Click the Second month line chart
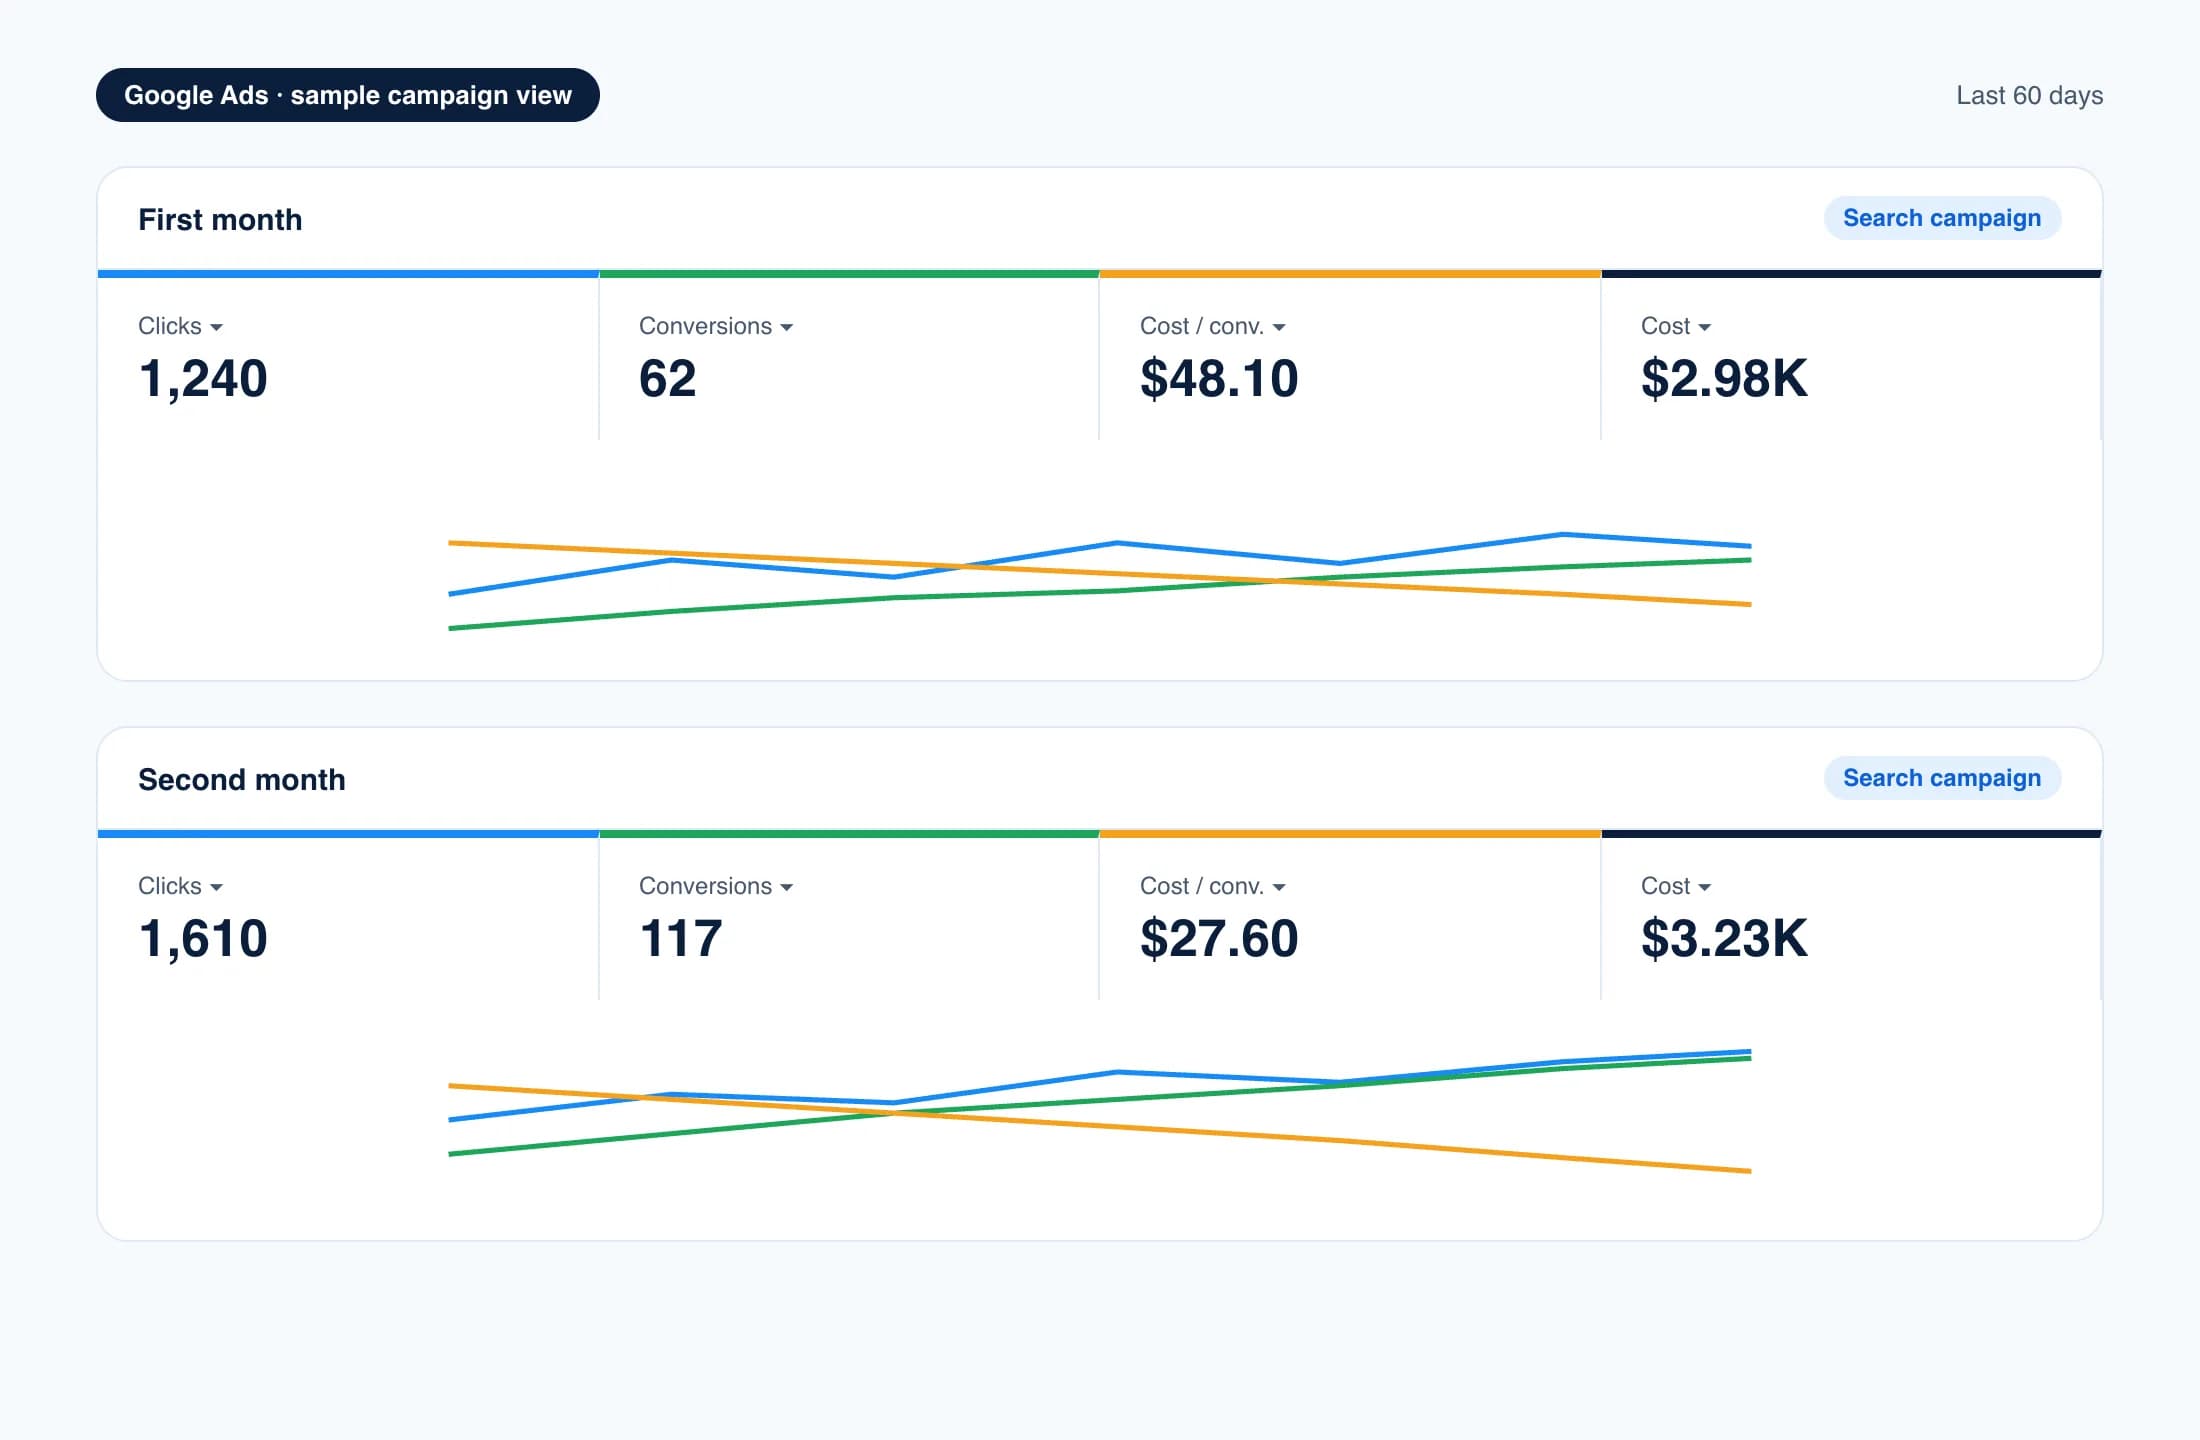This screenshot has height=1440, width=2200. pos(1100,1110)
